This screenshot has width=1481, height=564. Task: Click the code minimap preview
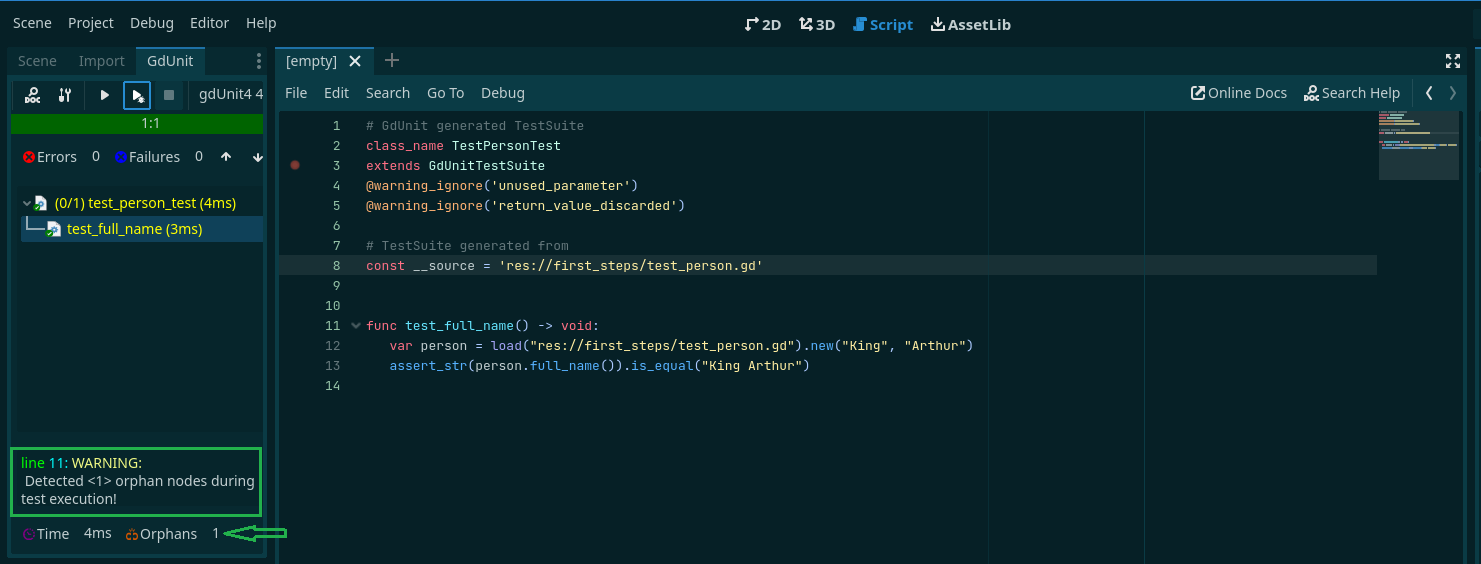(1418, 146)
